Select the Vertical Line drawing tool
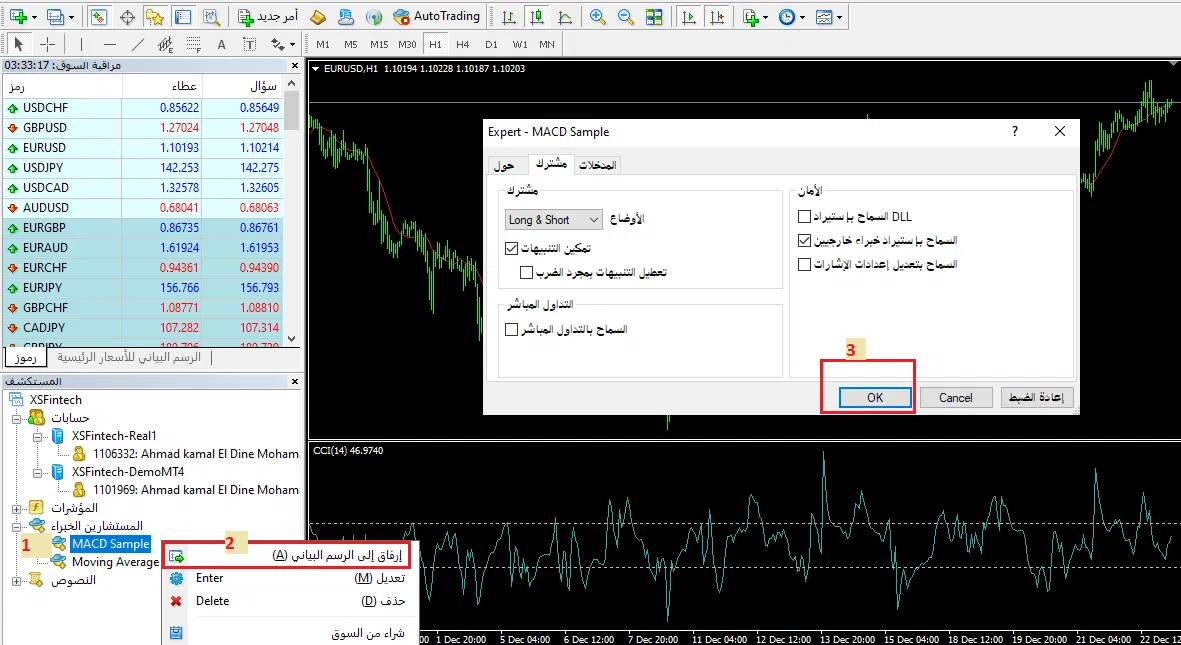Image resolution: width=1181 pixels, height=645 pixels. pos(81,44)
